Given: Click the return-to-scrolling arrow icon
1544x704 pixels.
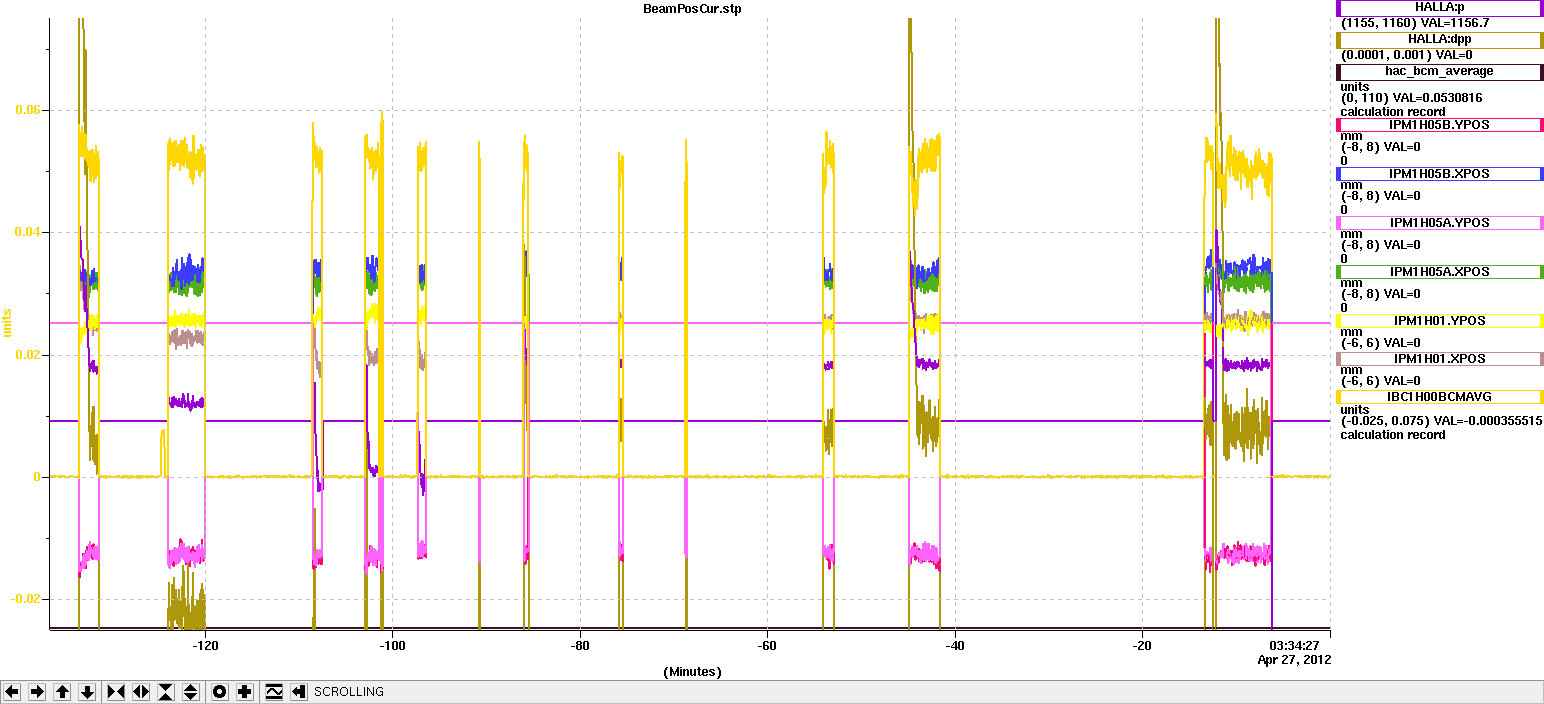Looking at the screenshot, I should pos(298,692).
